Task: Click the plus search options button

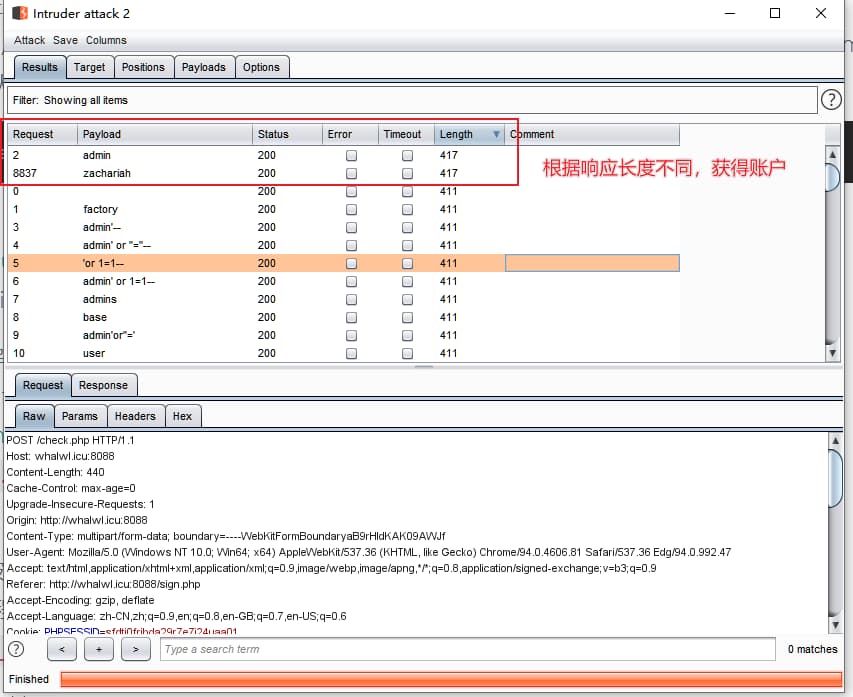Action: (99, 649)
